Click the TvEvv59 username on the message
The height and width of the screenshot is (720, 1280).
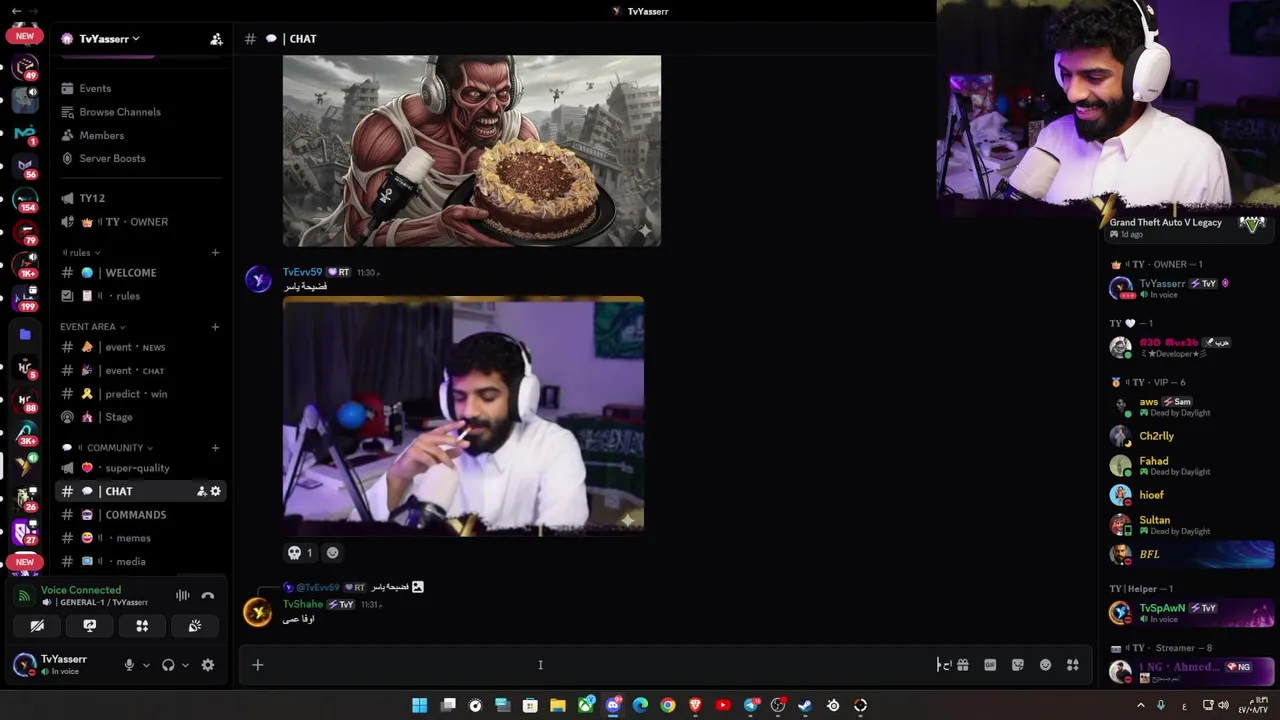[x=302, y=272]
